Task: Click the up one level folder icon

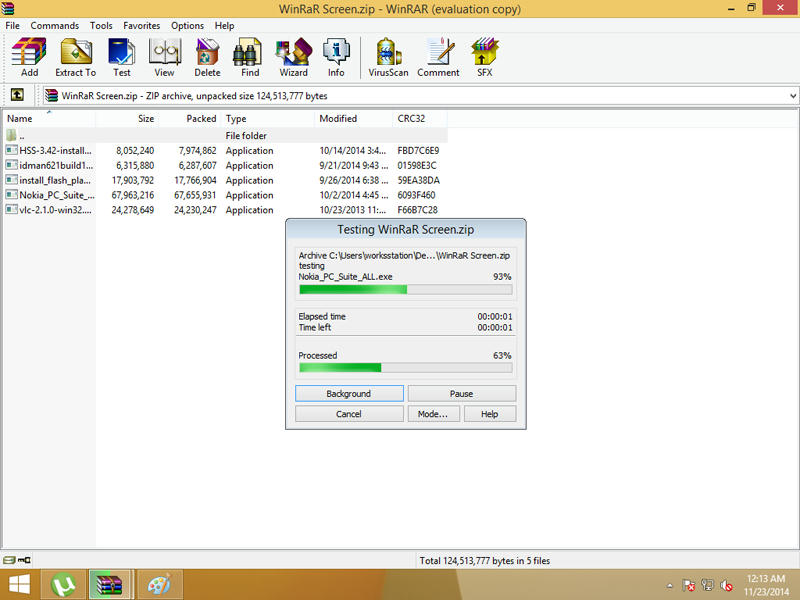Action: pos(17,95)
